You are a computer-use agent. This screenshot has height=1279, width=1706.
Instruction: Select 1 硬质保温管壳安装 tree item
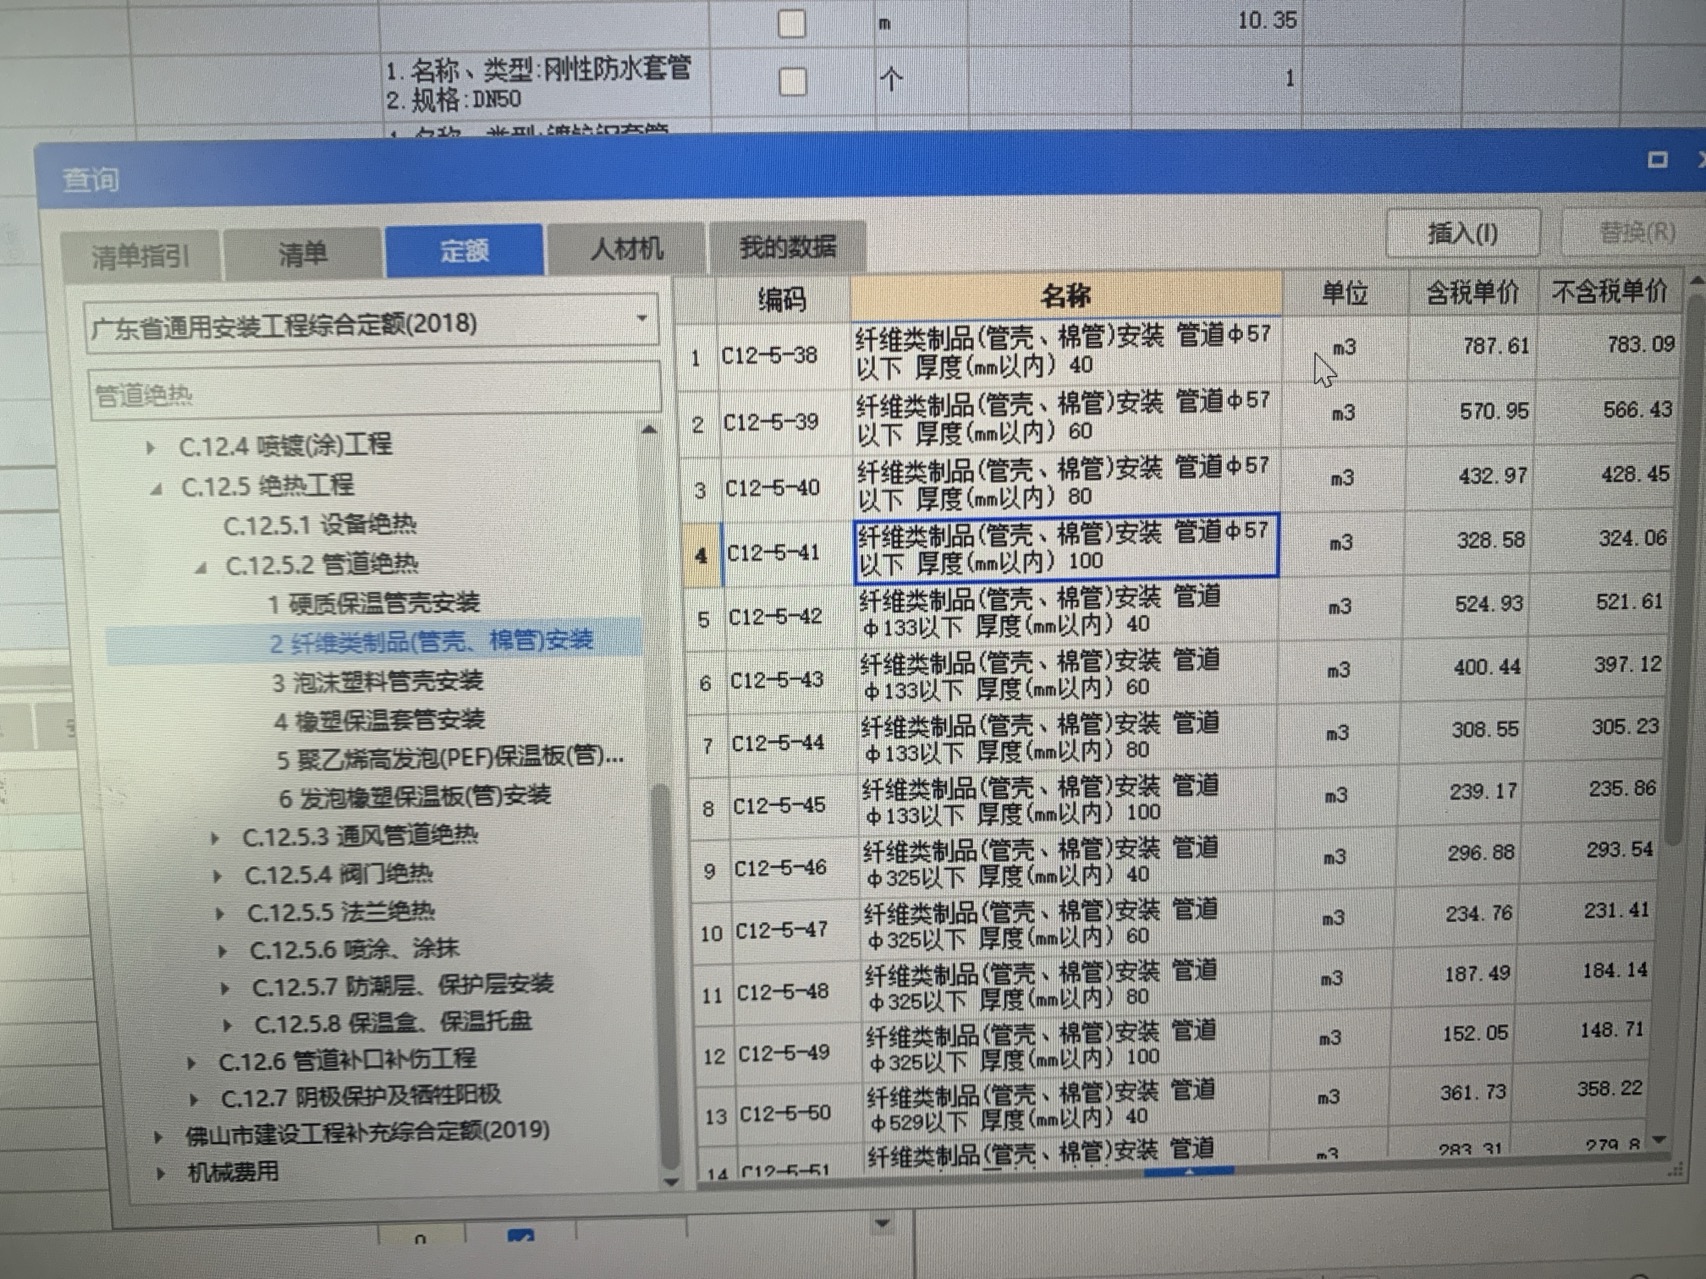374,603
